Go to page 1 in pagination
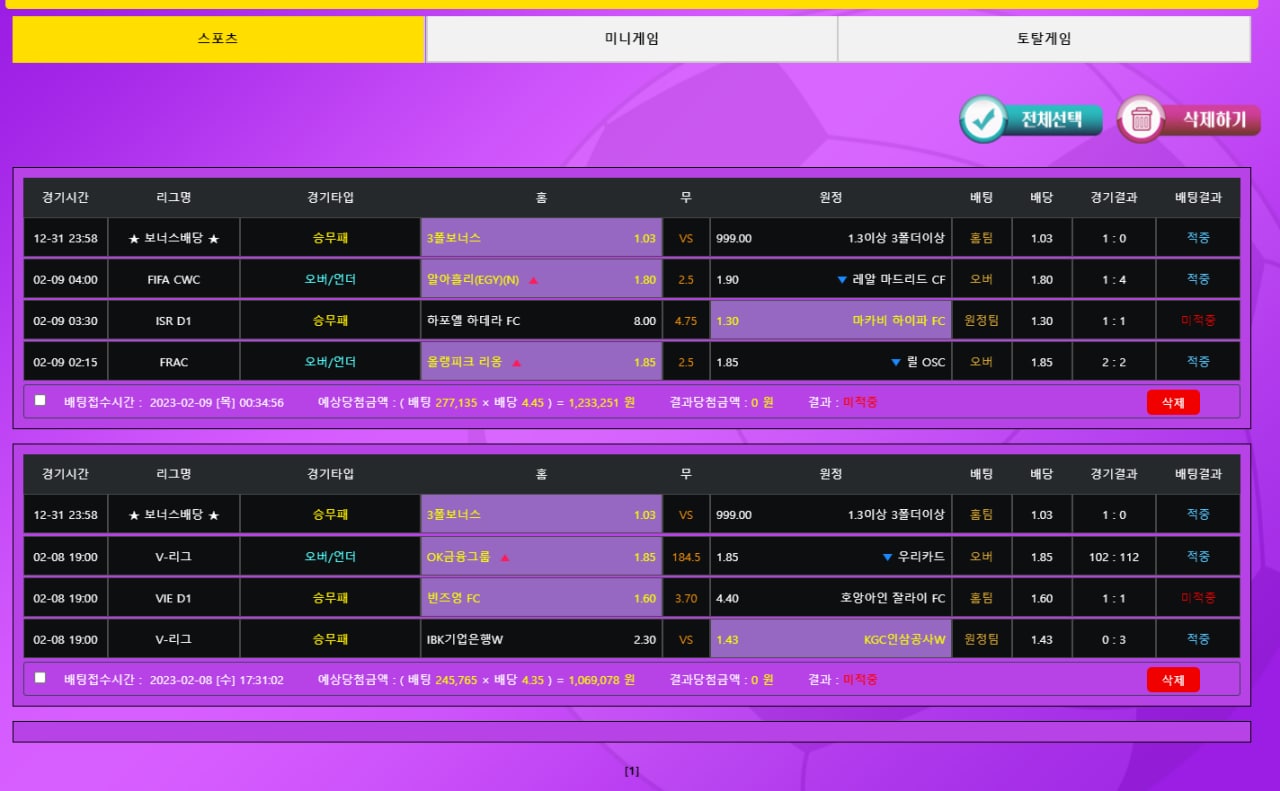 click(632, 771)
